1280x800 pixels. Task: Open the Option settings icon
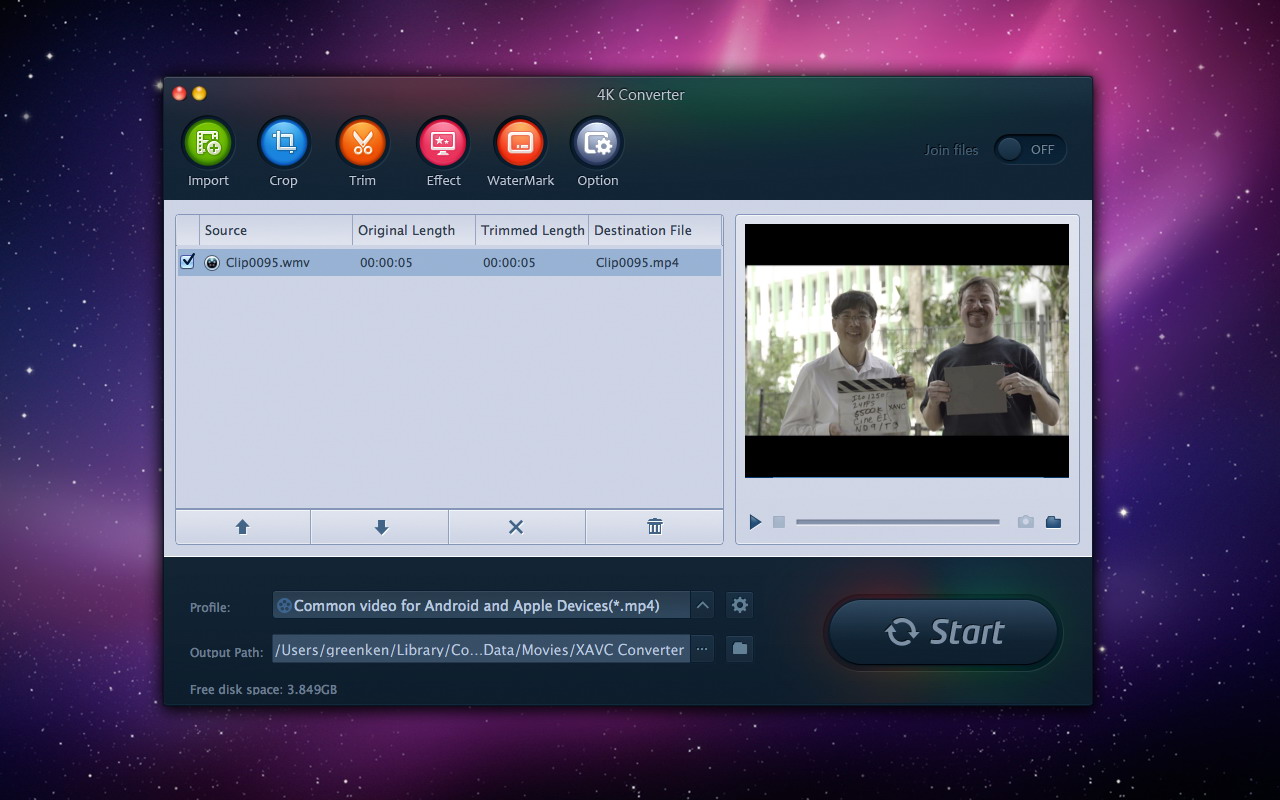[x=597, y=144]
